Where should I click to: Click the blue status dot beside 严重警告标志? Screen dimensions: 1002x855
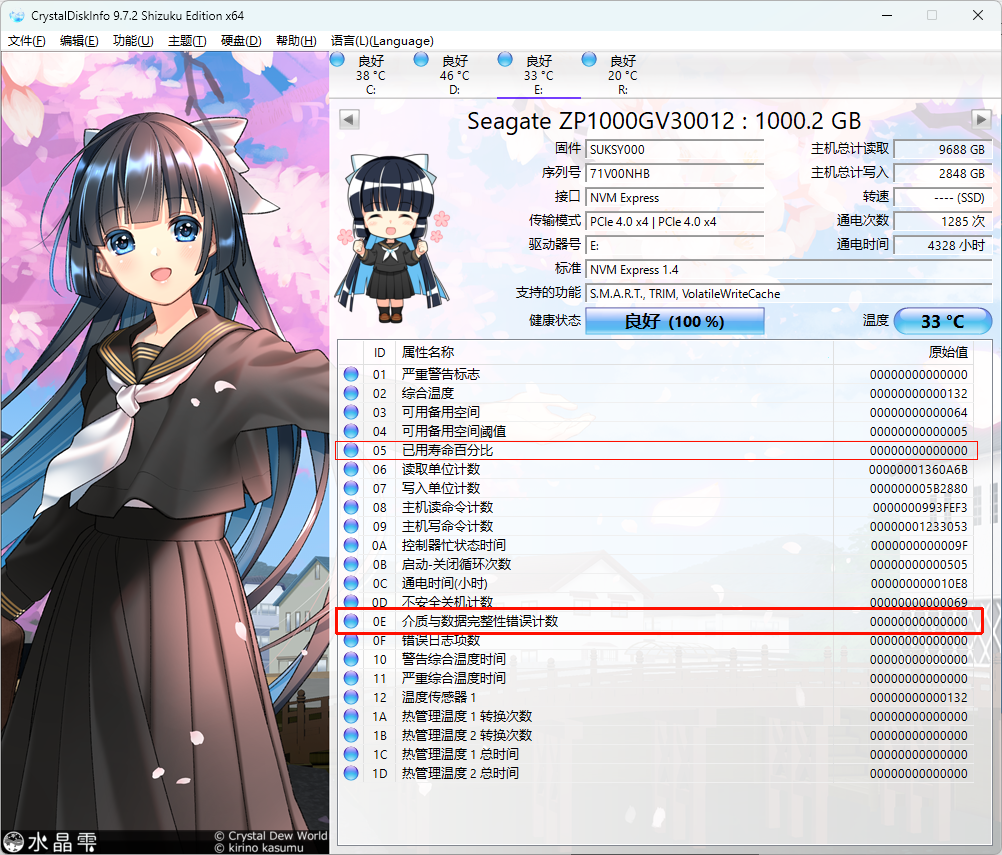pyautogui.click(x=350, y=373)
